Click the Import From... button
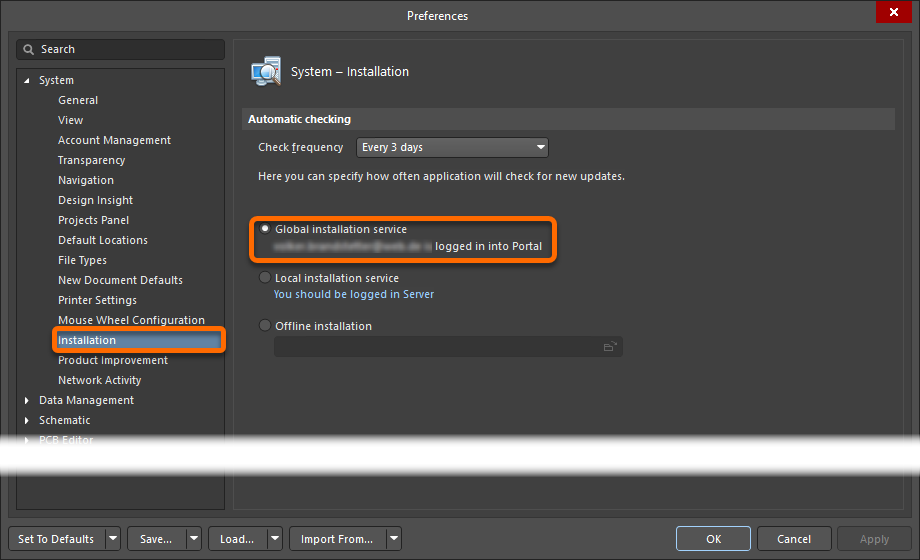This screenshot has width=920, height=560. pyautogui.click(x=338, y=538)
